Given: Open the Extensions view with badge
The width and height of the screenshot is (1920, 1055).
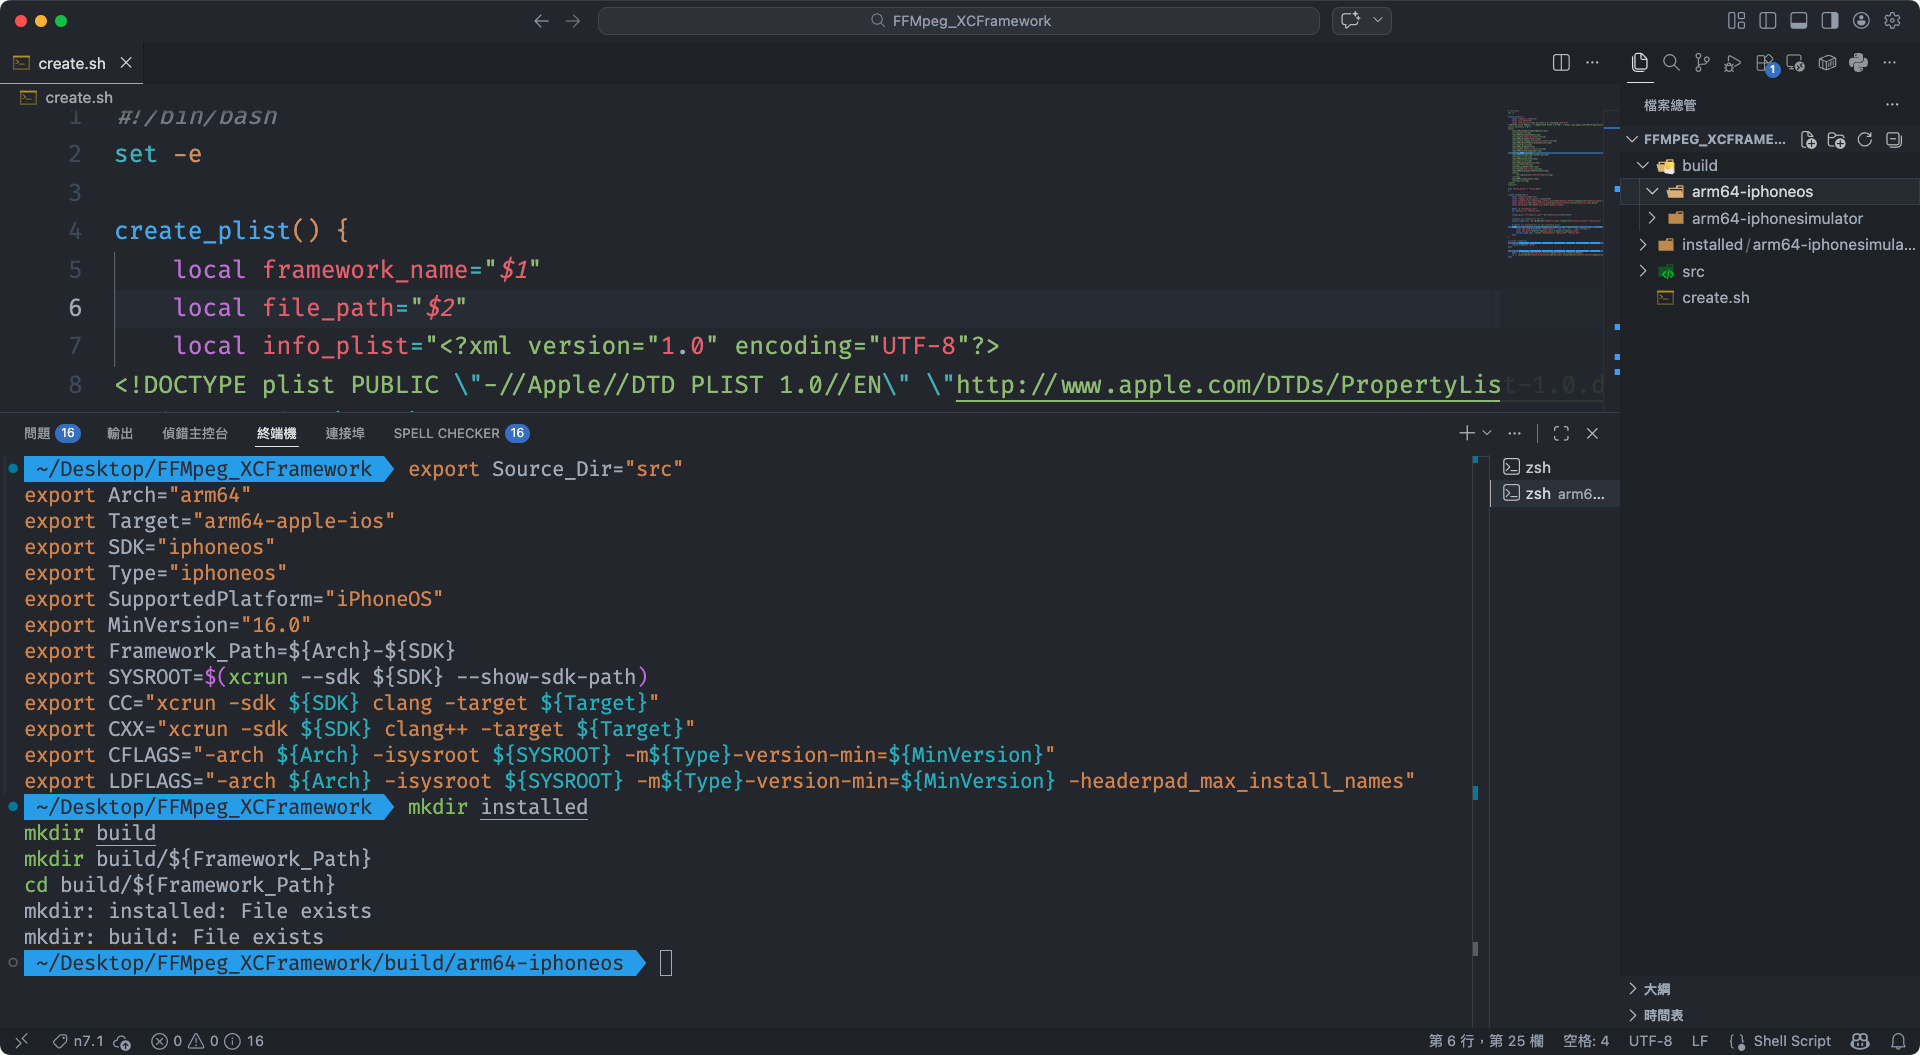Looking at the screenshot, I should click(1765, 63).
